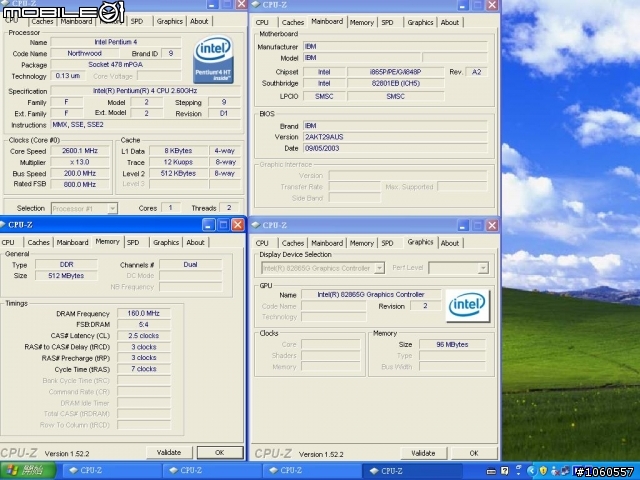Open Processor #1 selection dropdown
Viewport: 640px width, 480px height.
tap(112, 208)
